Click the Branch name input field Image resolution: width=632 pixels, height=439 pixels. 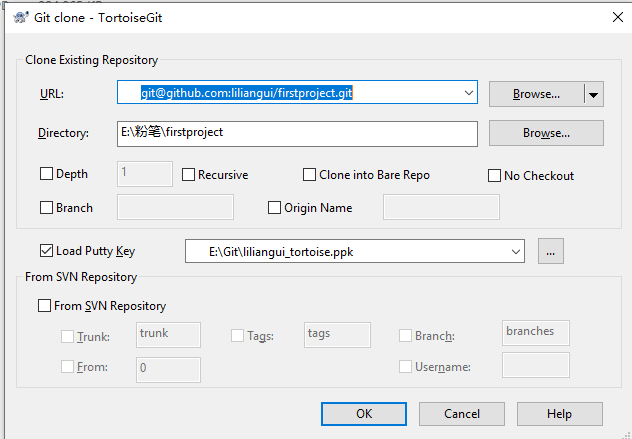click(x=175, y=207)
